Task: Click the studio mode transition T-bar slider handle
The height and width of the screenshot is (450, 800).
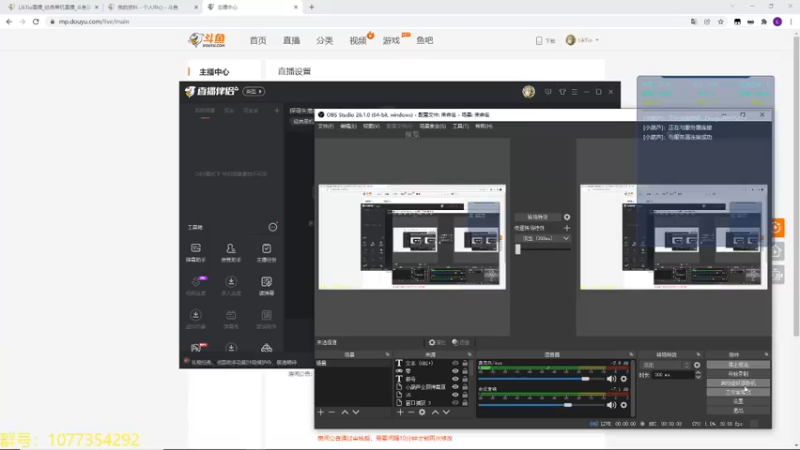Action: coord(518,249)
